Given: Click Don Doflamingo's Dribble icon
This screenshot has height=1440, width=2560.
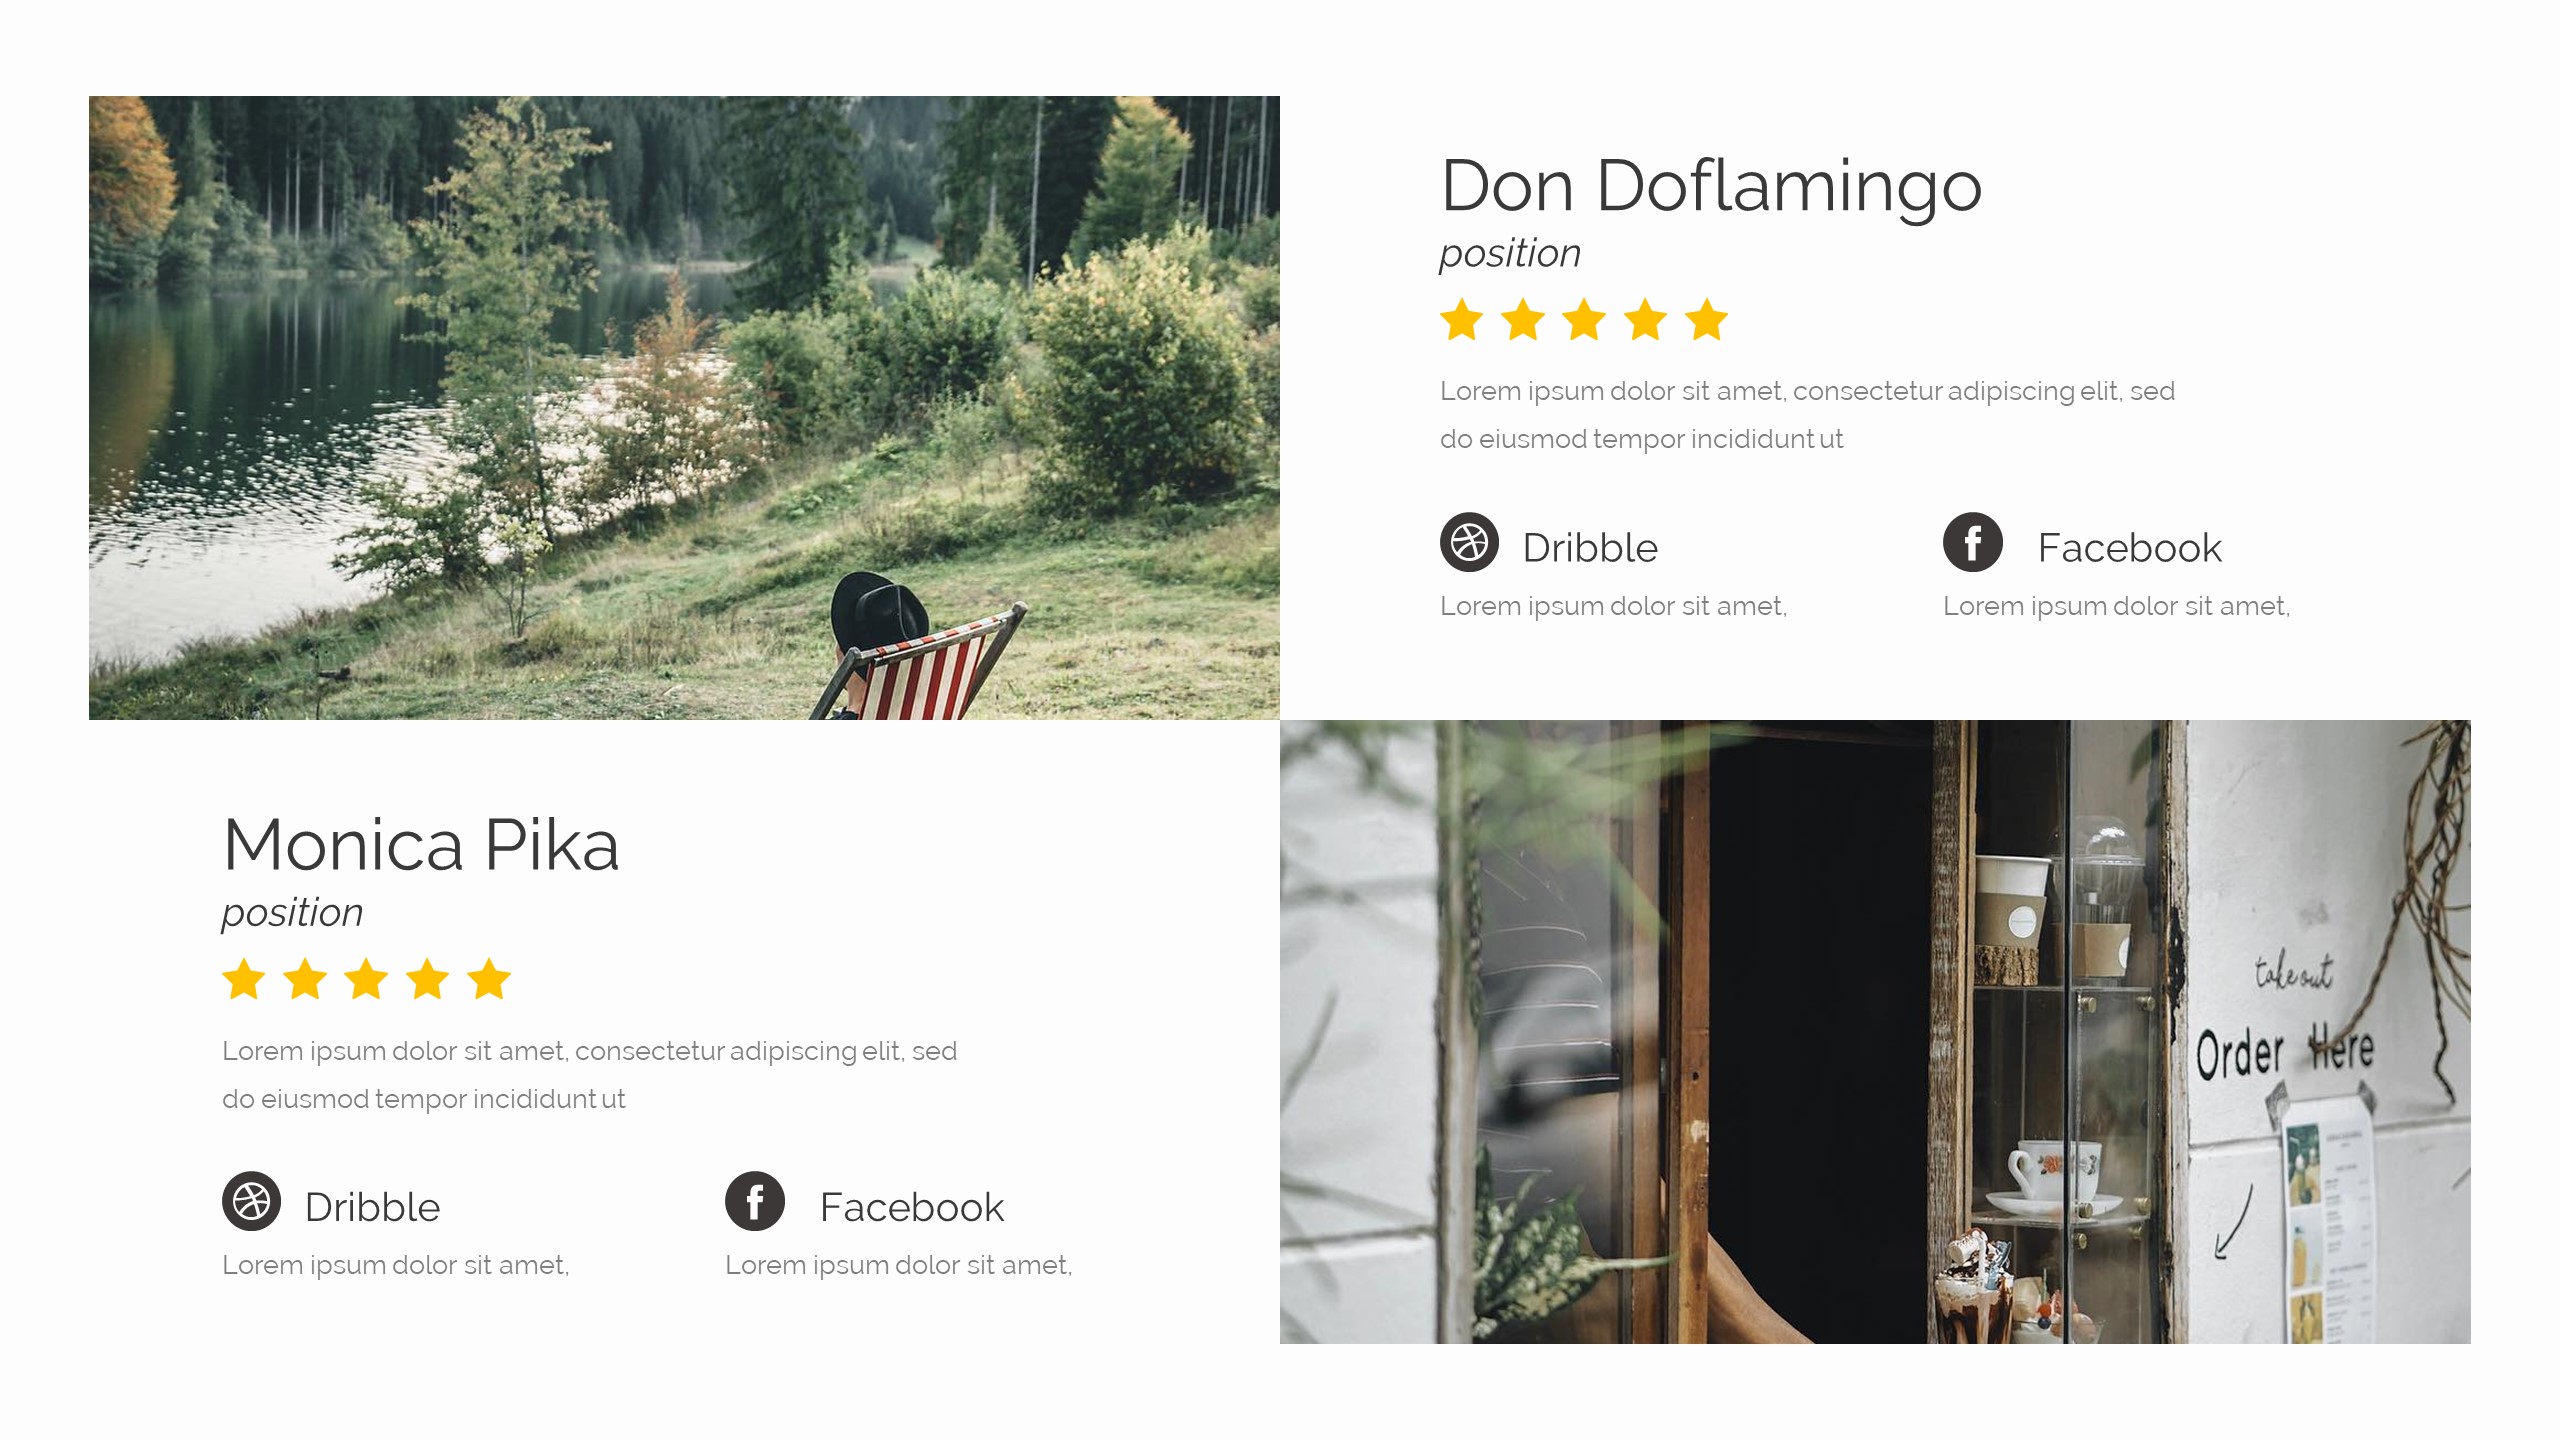Looking at the screenshot, I should tap(1469, 542).
